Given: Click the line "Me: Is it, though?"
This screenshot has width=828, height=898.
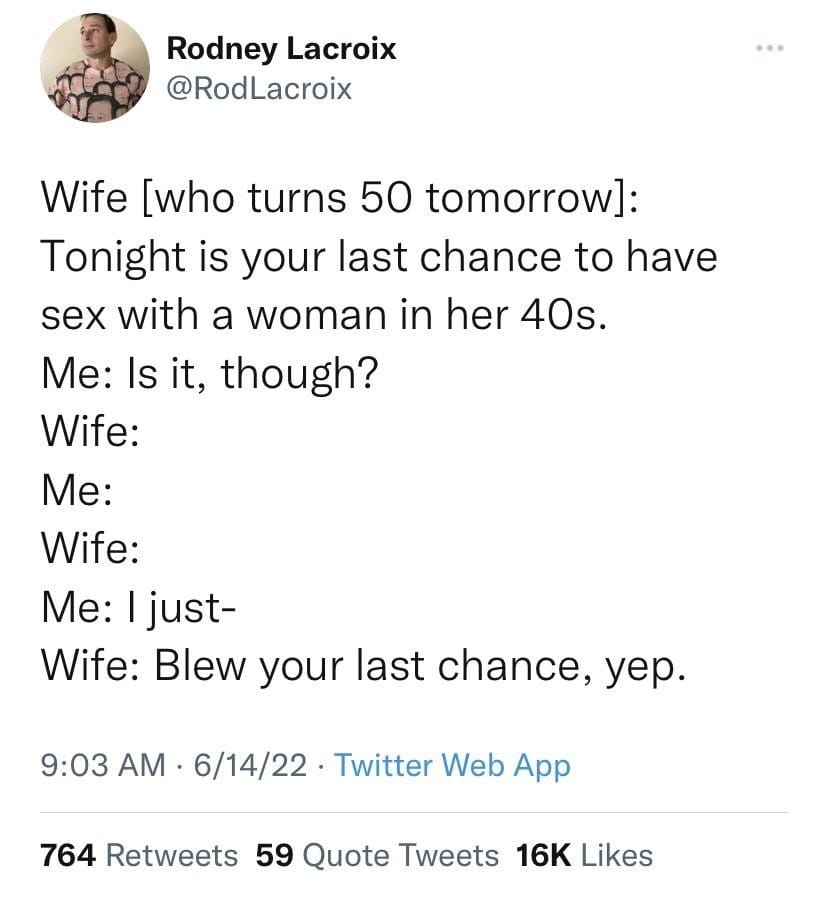Looking at the screenshot, I should 209,374.
